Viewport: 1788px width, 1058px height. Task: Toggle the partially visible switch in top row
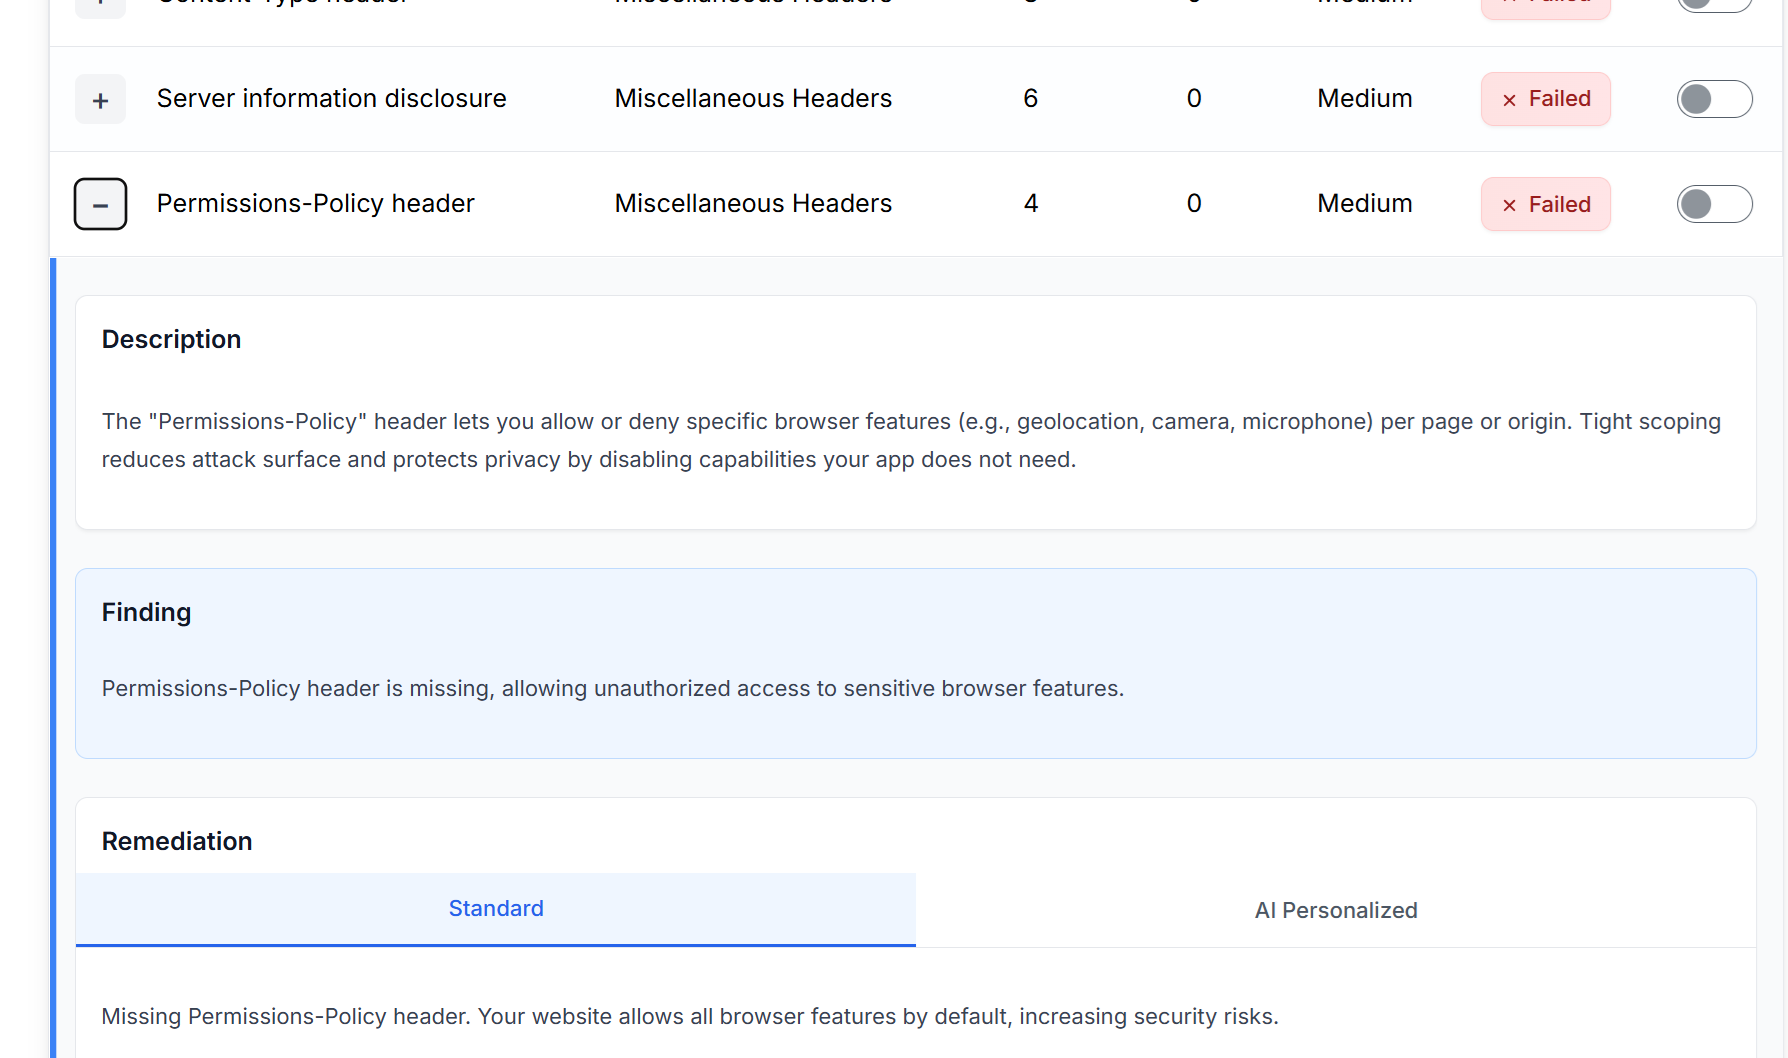point(1714,4)
